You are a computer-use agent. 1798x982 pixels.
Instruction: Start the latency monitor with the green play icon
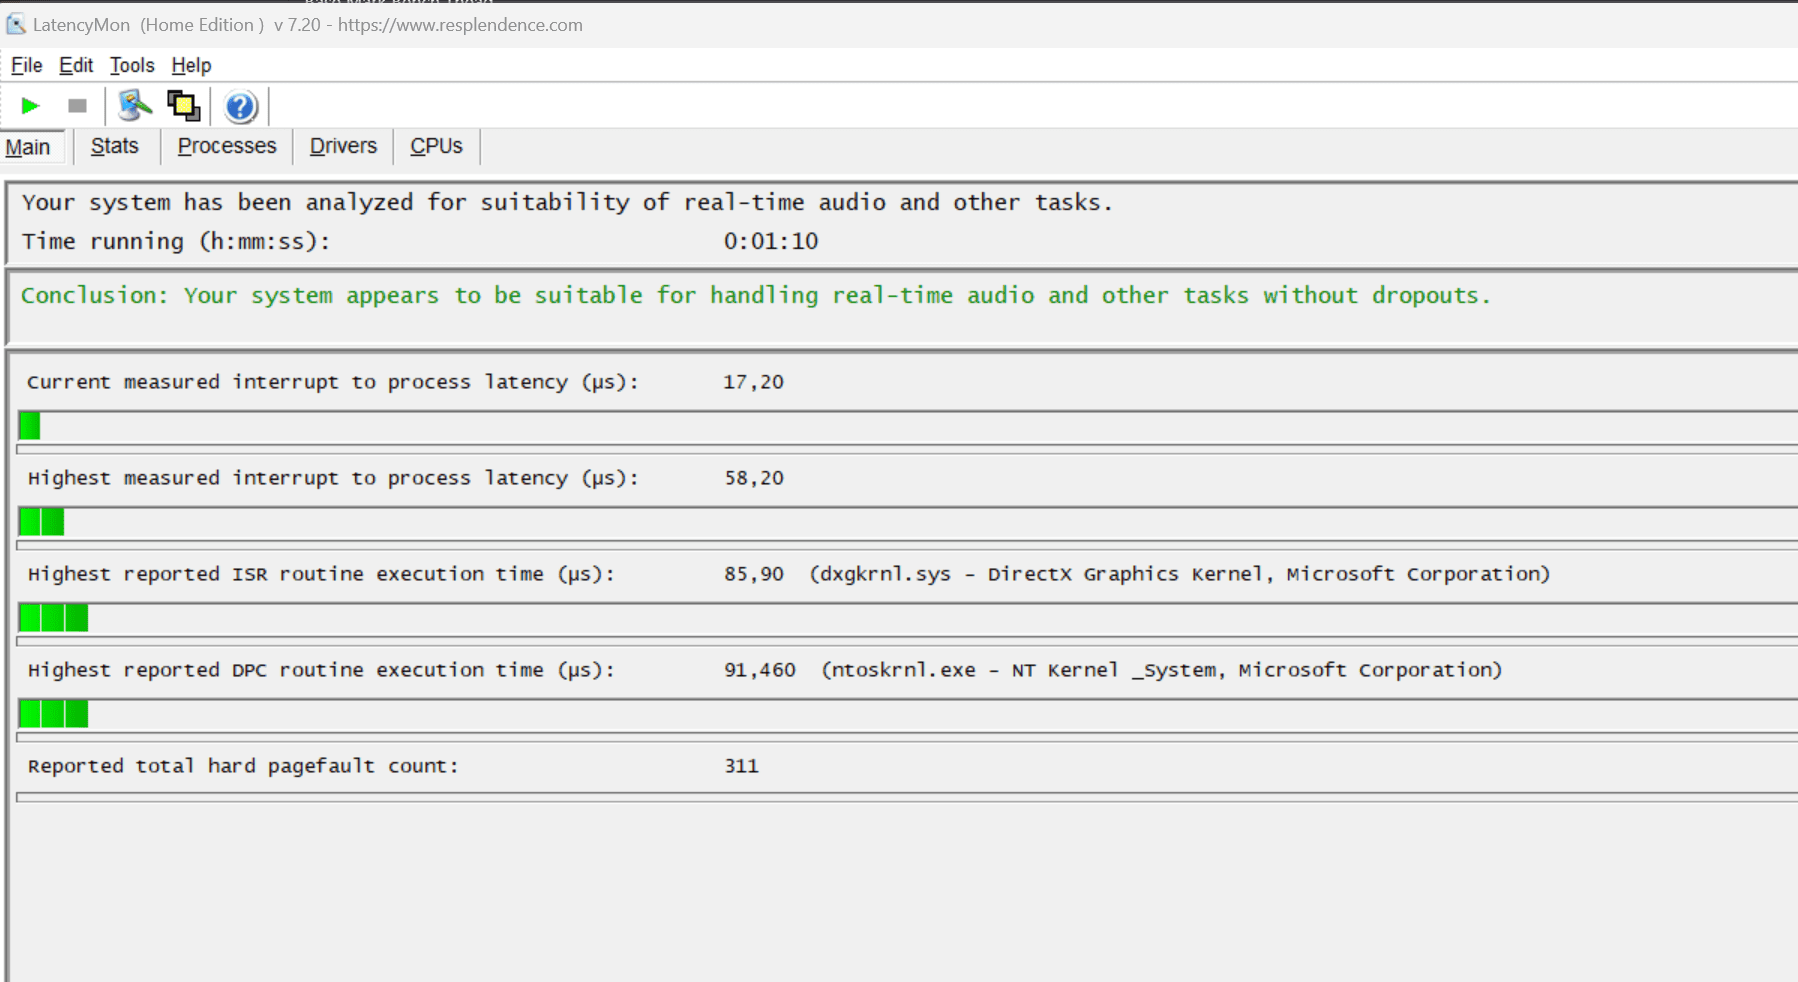tap(30, 105)
